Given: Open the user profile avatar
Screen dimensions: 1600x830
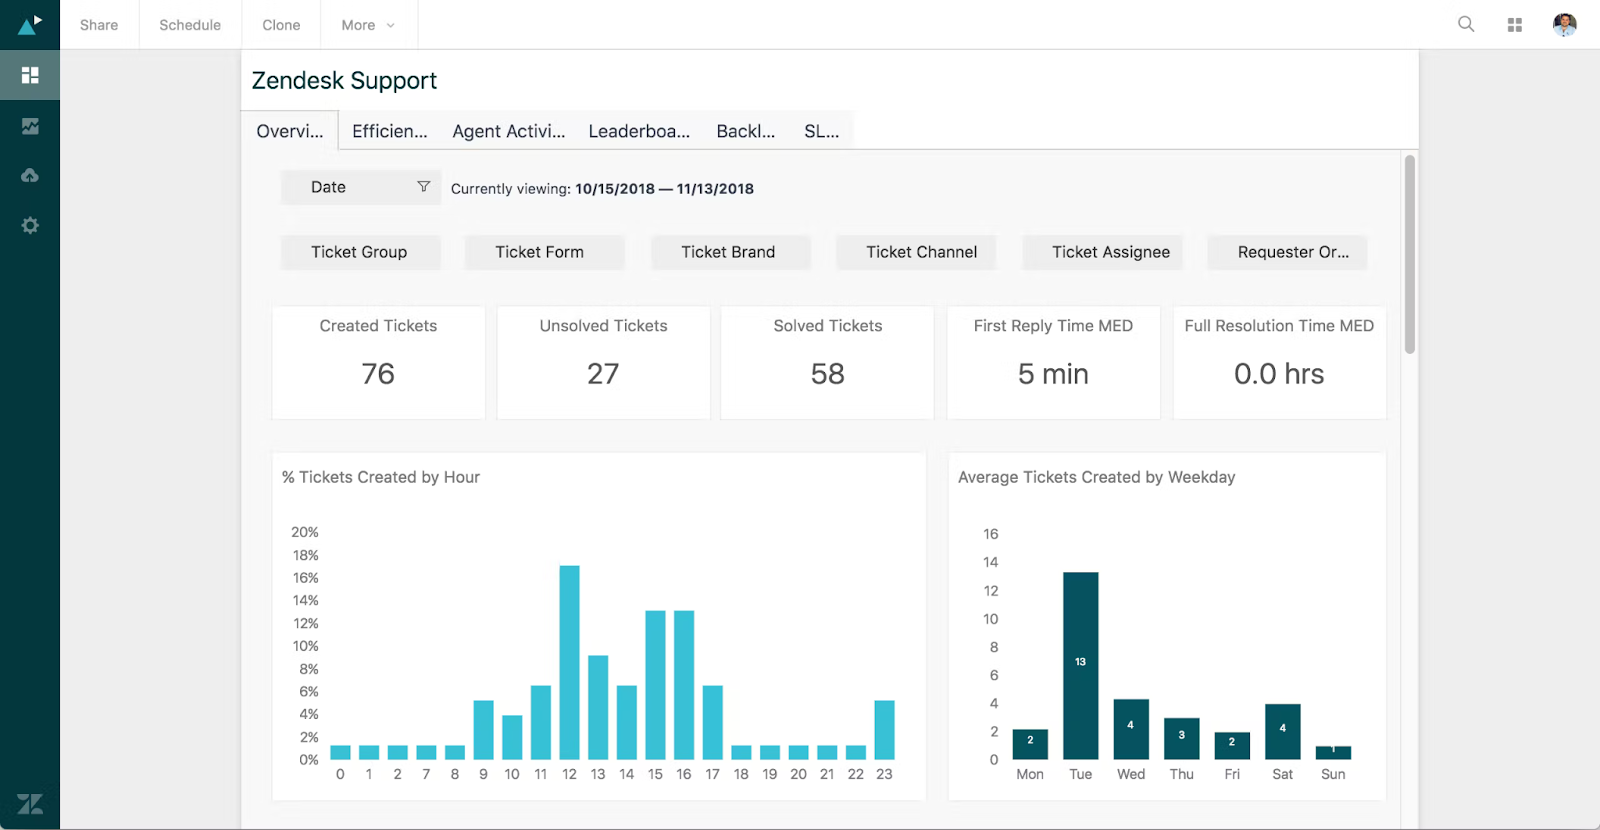Looking at the screenshot, I should pos(1565,25).
